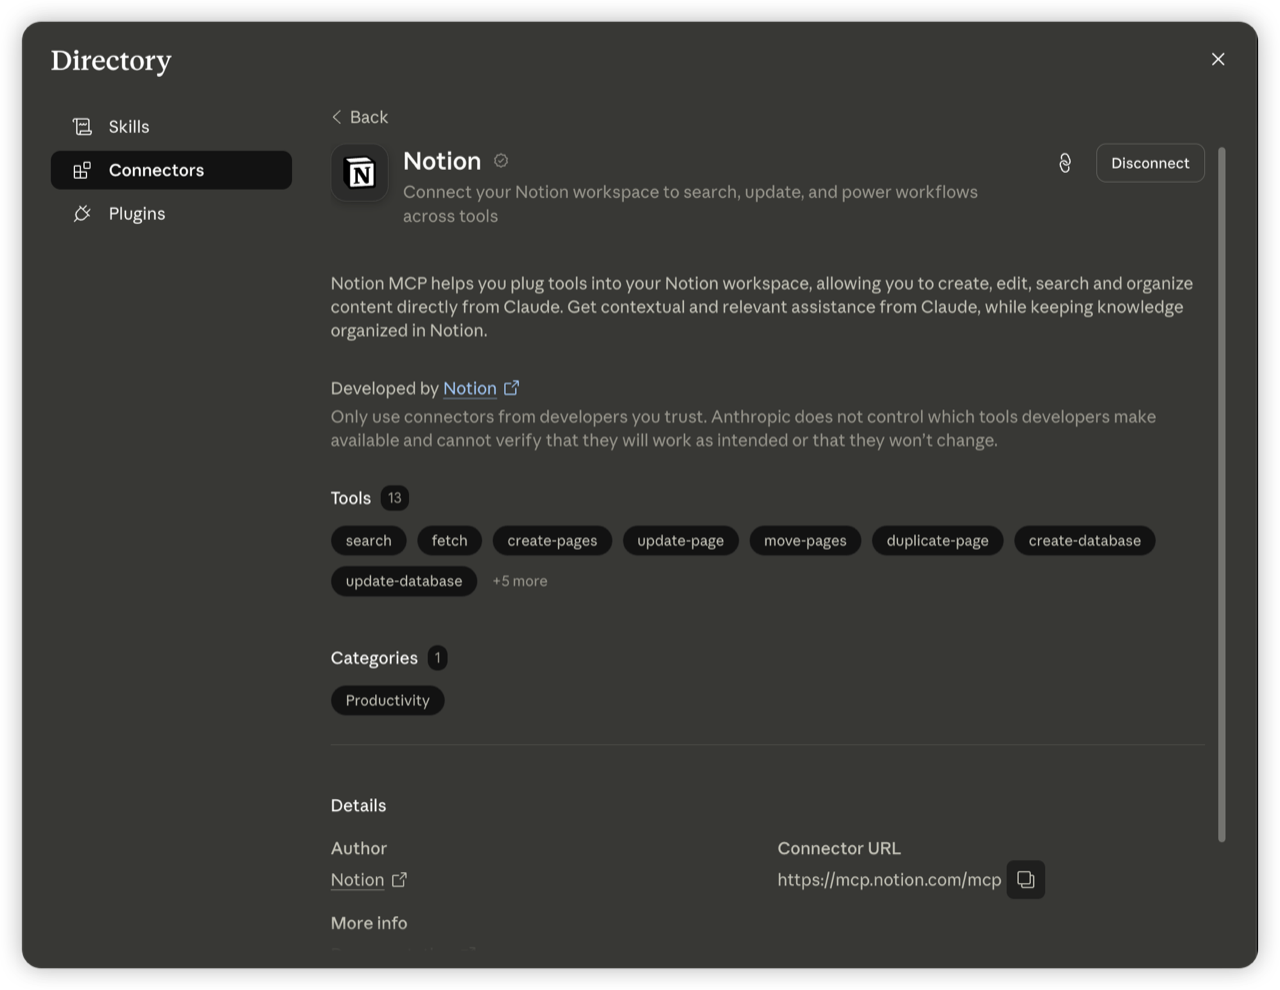Click the Categories section heading
1280x990 pixels.
[374, 658]
